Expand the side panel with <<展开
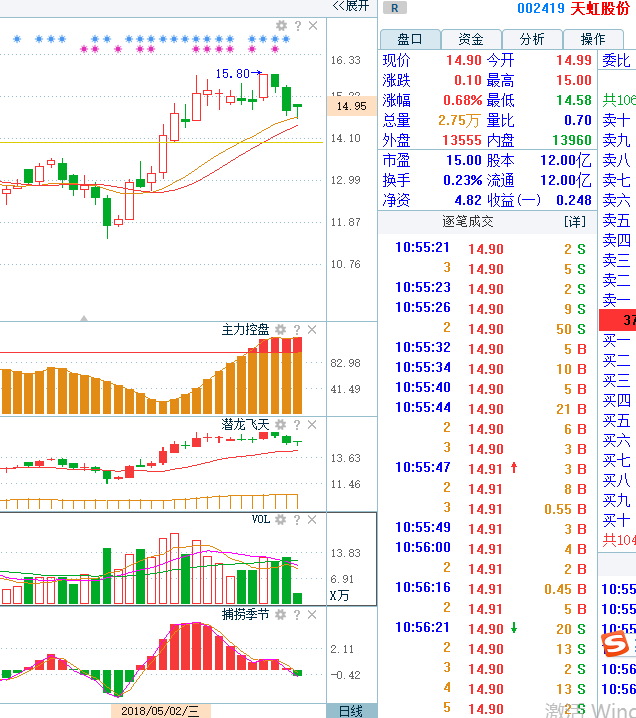636x718 pixels. [351, 6]
